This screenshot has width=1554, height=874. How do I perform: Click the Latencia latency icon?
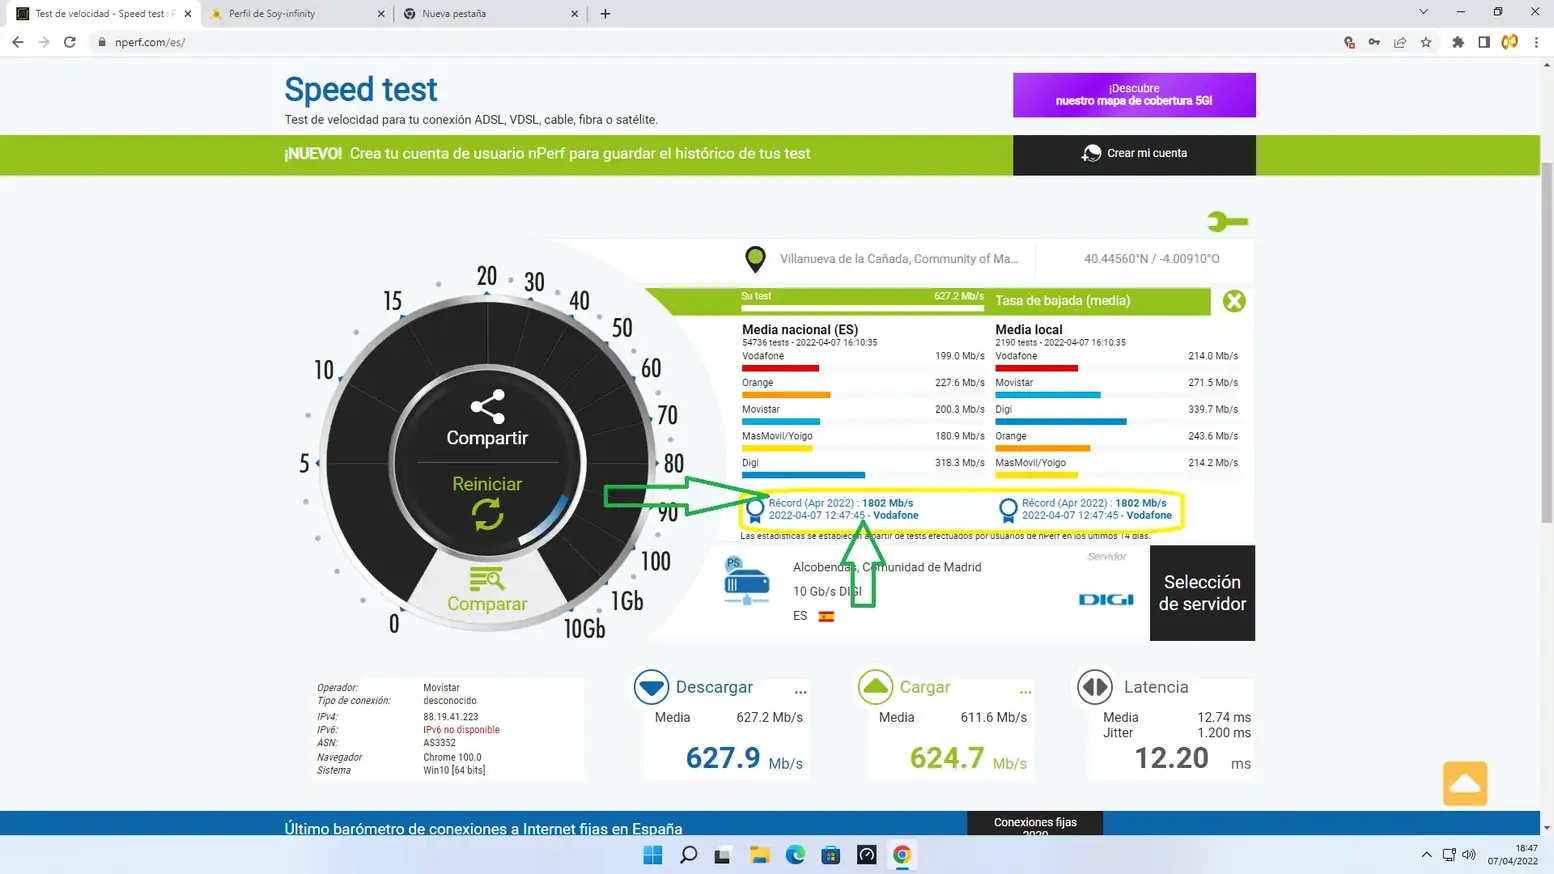pos(1095,687)
